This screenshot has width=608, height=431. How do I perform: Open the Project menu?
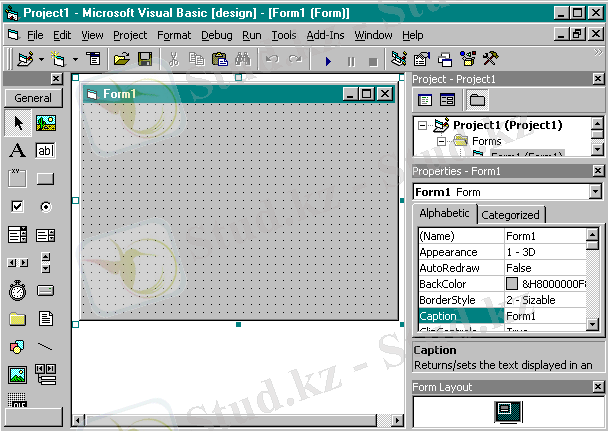click(x=130, y=35)
